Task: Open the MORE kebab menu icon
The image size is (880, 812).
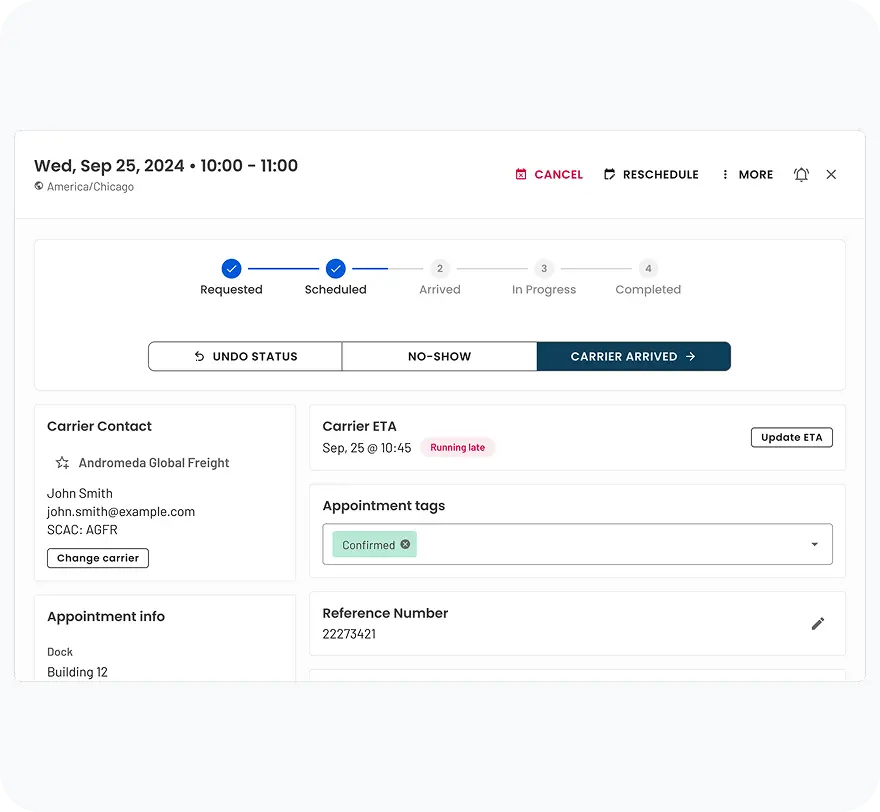Action: pos(725,174)
